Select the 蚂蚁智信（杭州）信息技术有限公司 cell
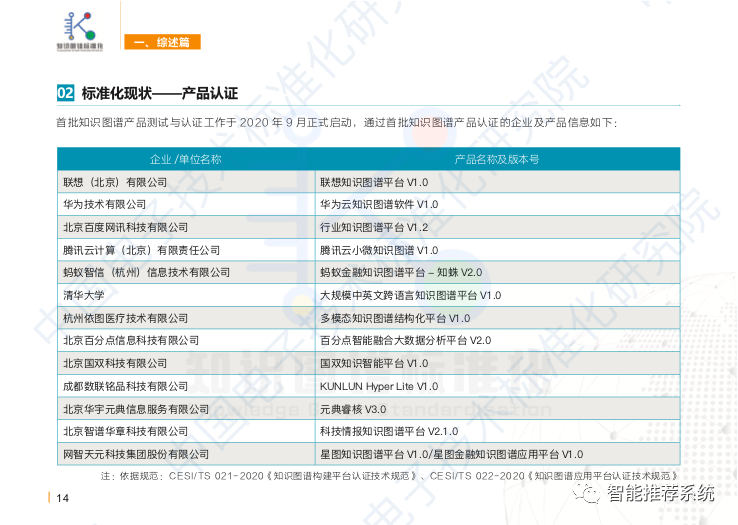This screenshot has height=525, width=738. coord(186,273)
